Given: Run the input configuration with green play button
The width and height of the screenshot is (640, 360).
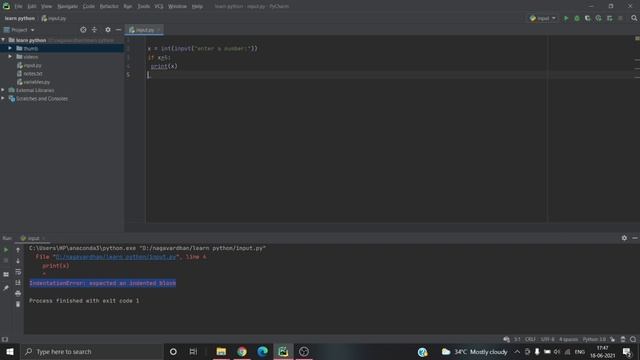Looking at the screenshot, I should 566,18.
